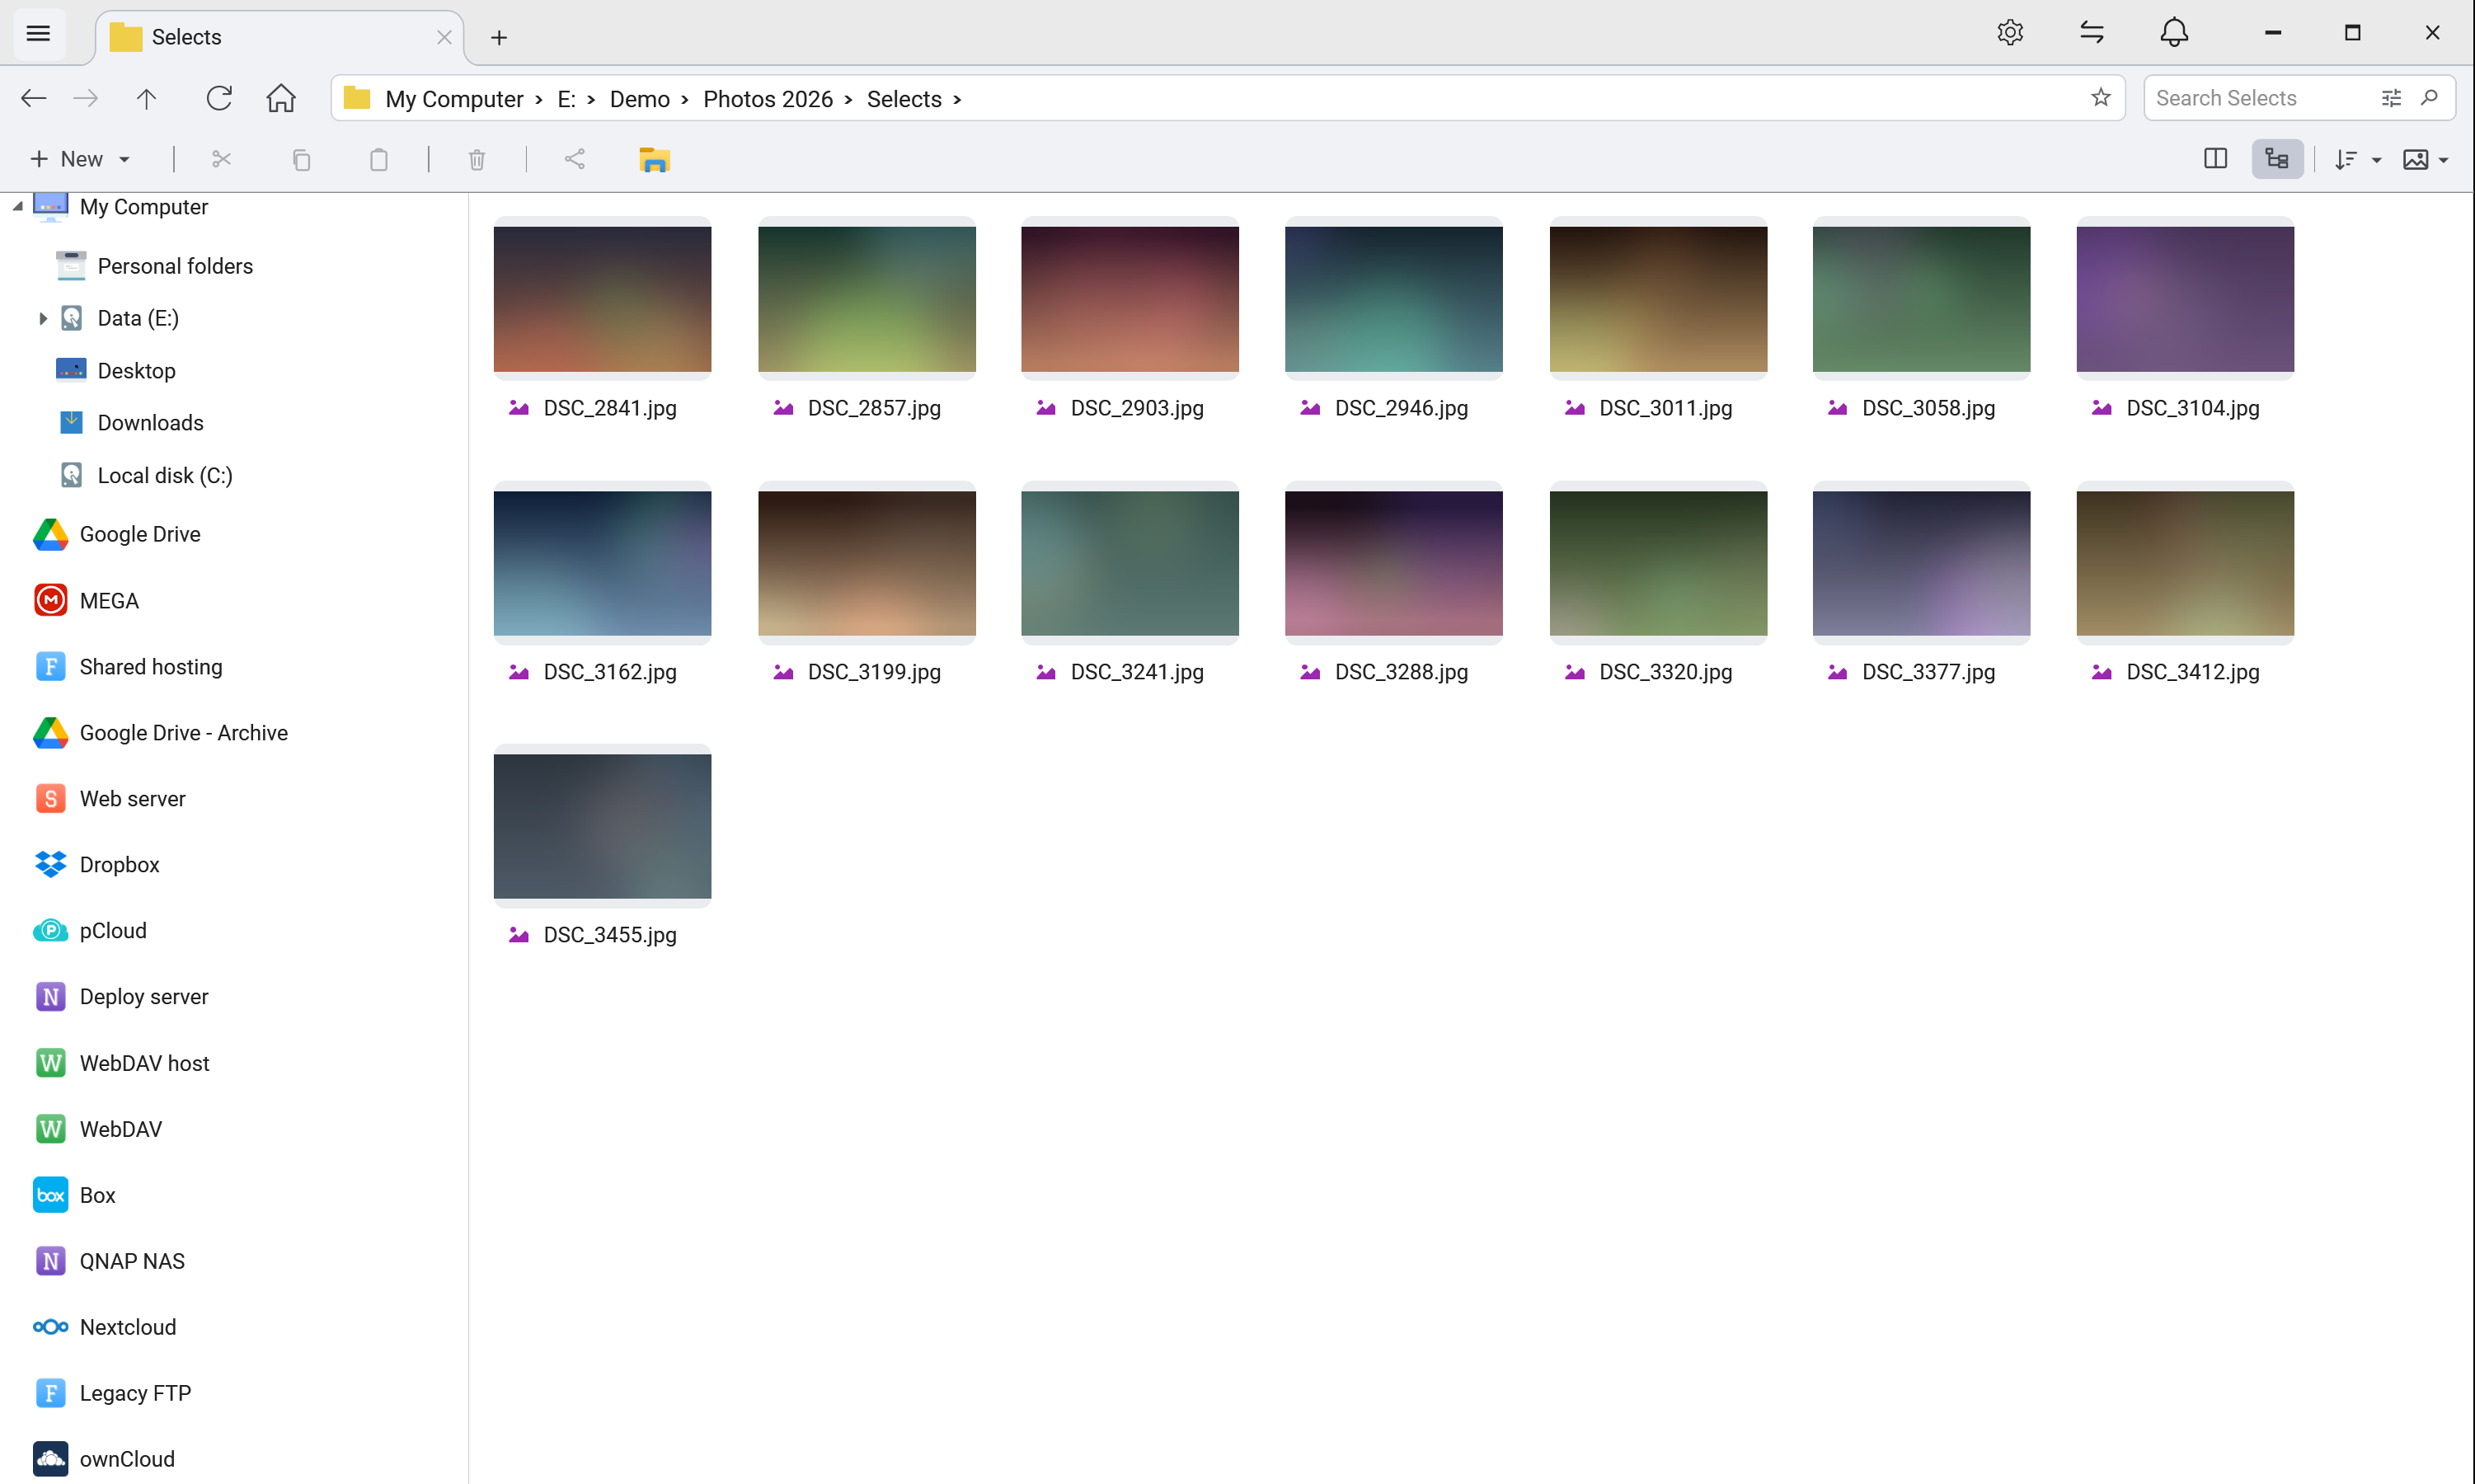This screenshot has width=2475, height=1484.
Task: Open Google Drive connection
Action: point(140,534)
